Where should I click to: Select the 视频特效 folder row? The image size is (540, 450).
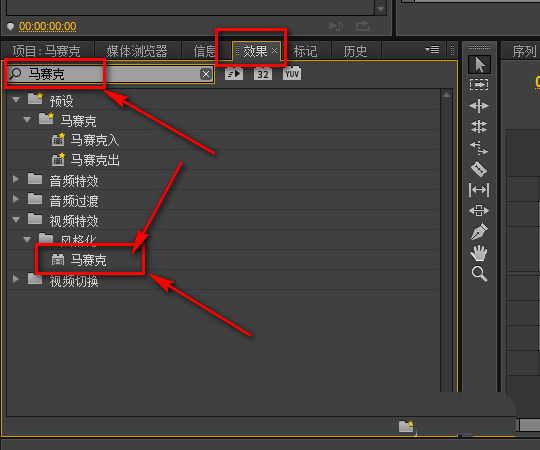tap(224, 220)
